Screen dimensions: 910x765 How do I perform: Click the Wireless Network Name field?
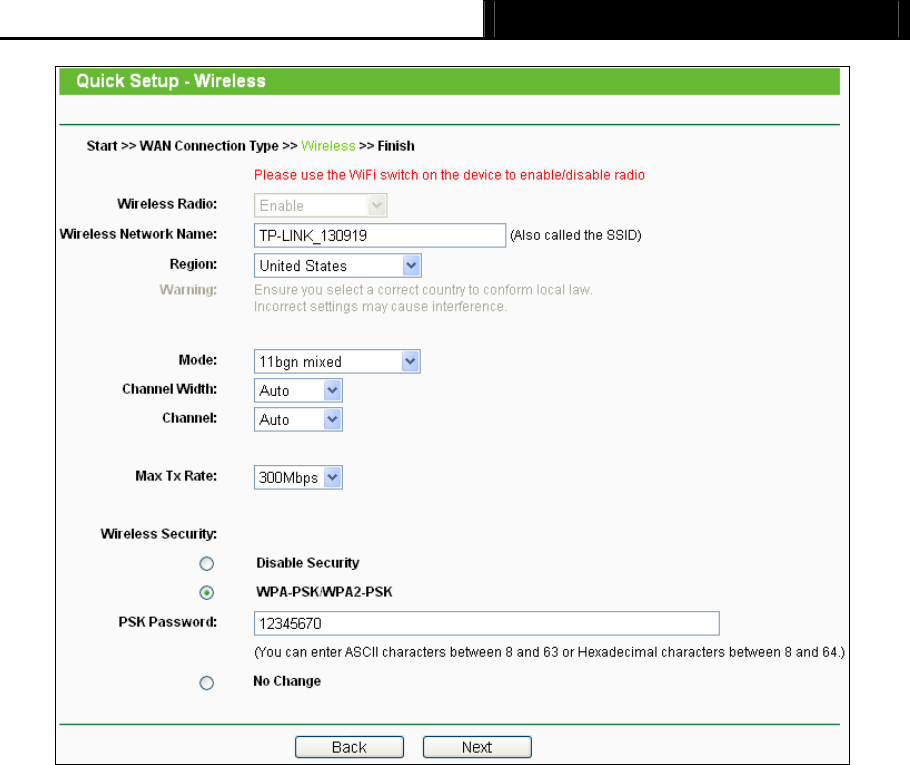click(x=380, y=235)
